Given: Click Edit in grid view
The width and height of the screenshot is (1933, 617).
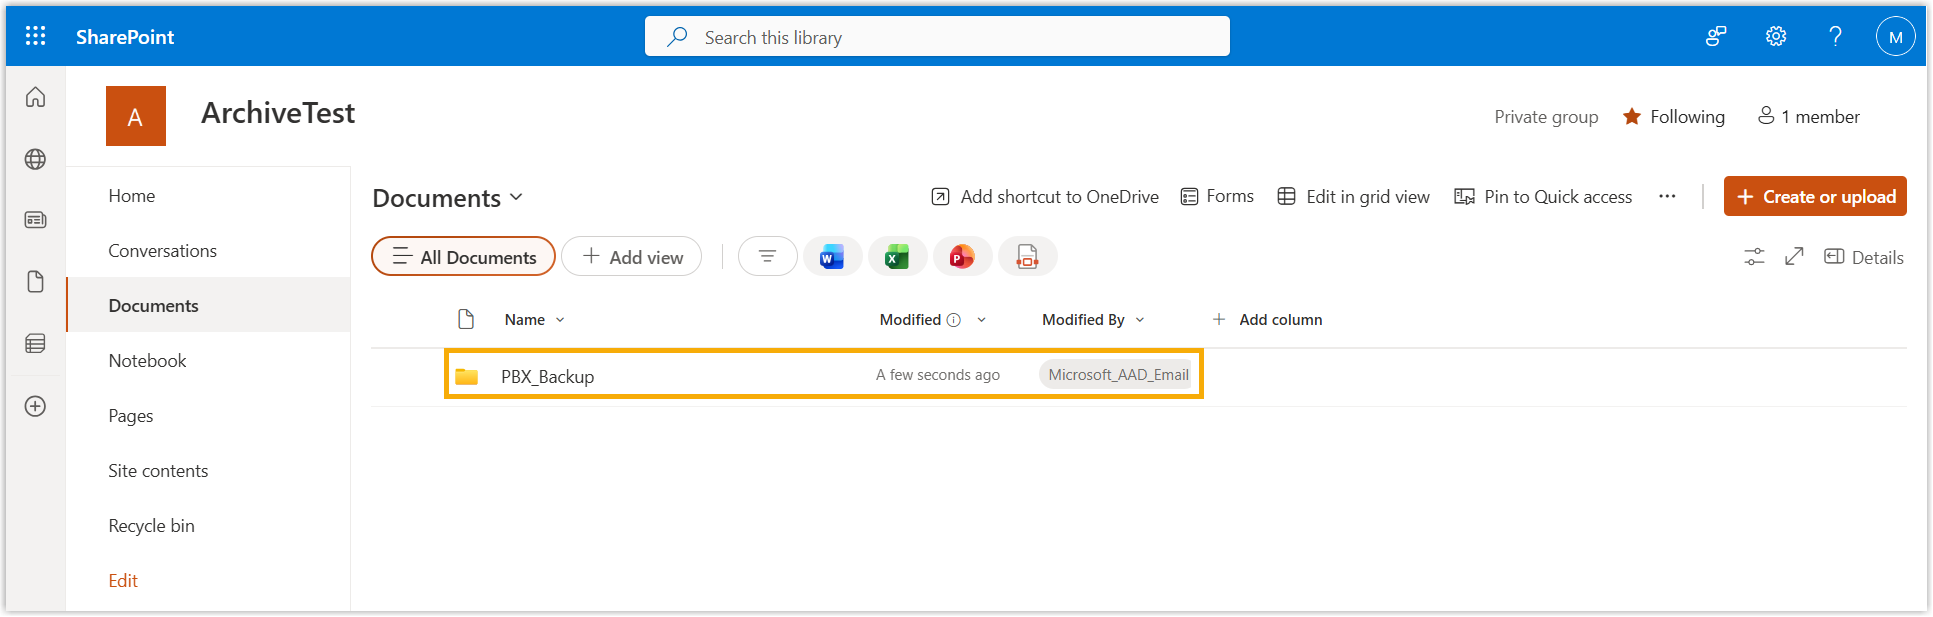Looking at the screenshot, I should tap(1354, 197).
